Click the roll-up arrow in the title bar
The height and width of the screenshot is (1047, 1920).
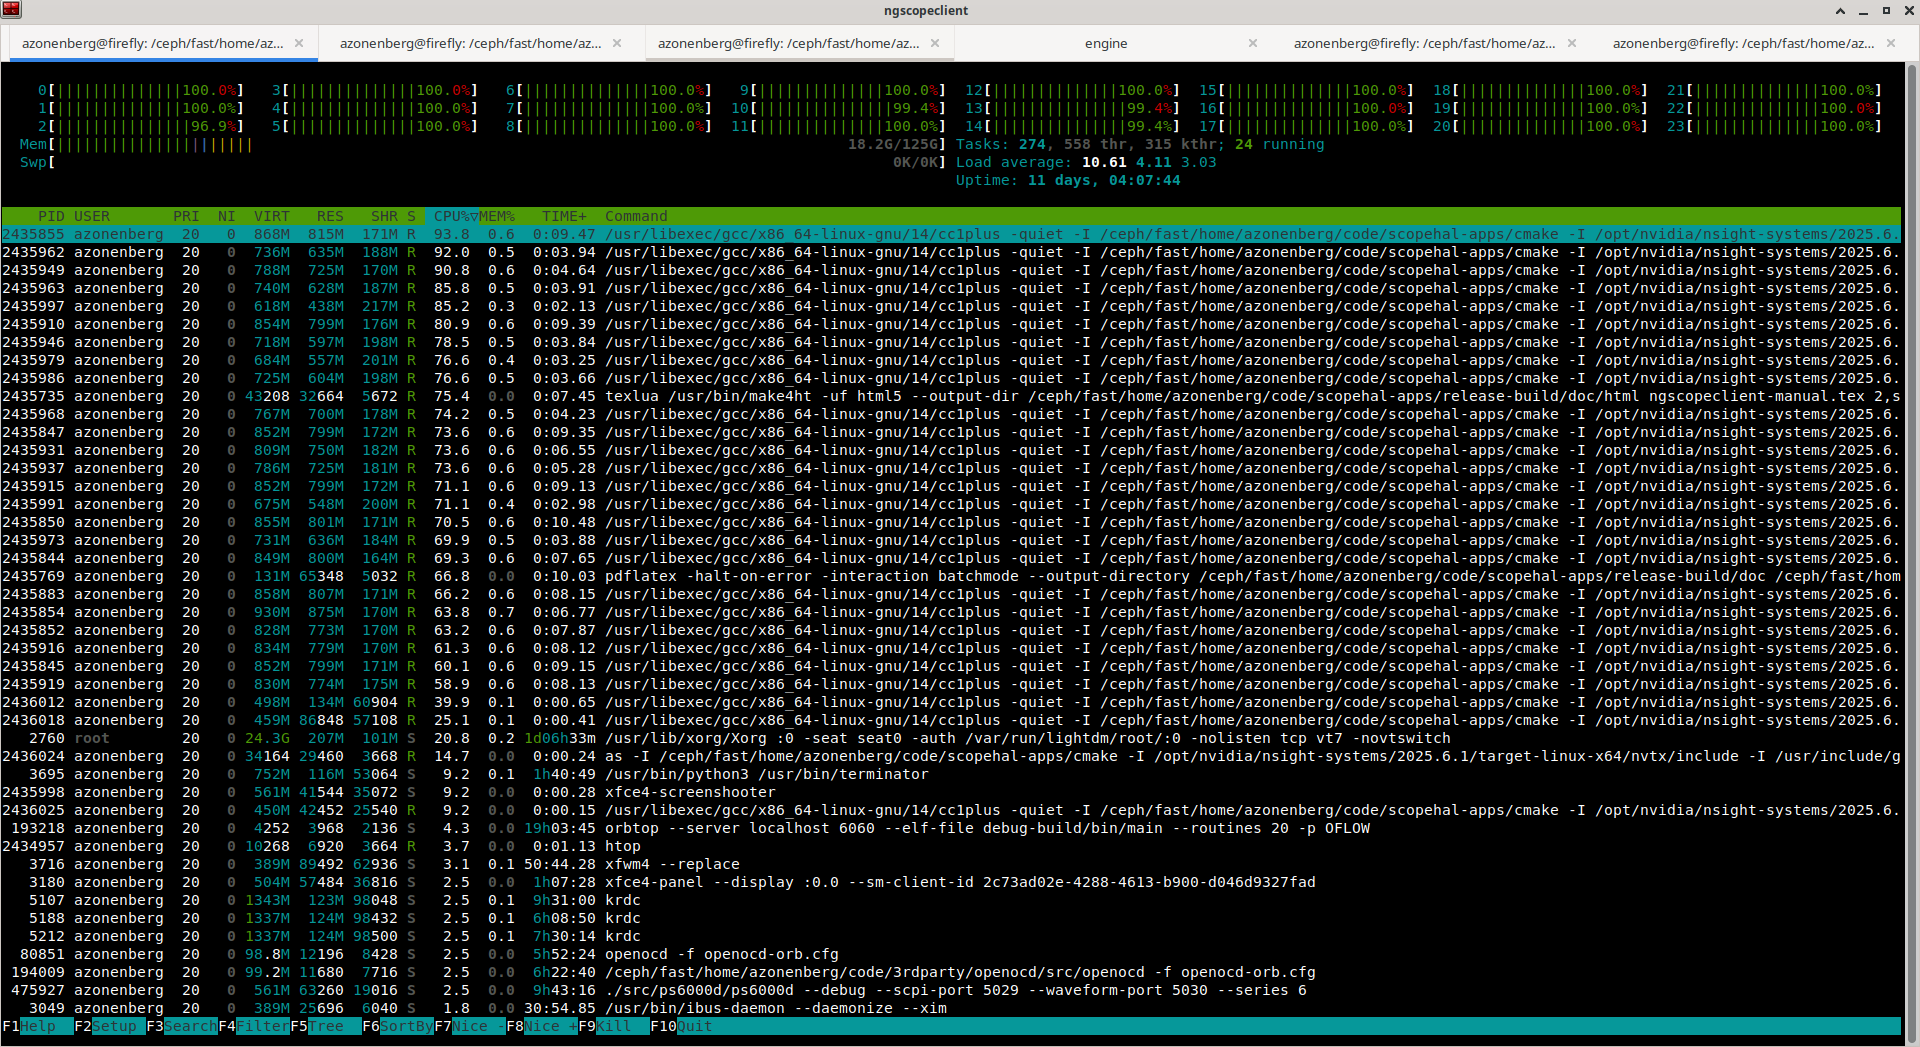[1840, 11]
